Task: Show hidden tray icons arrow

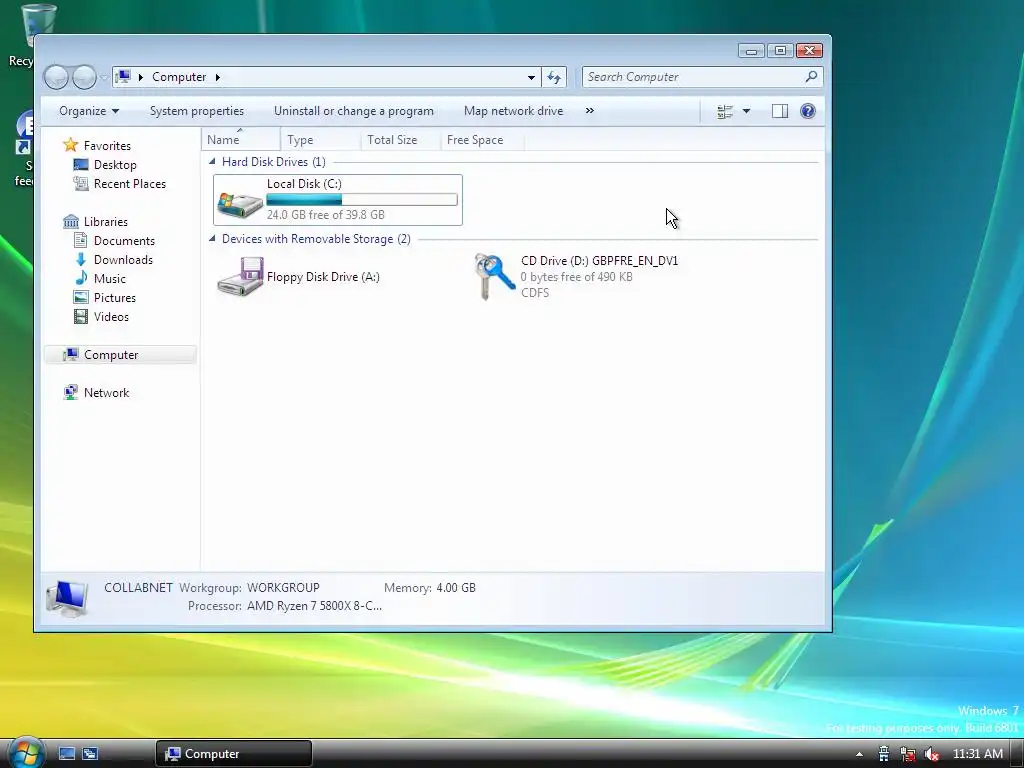Action: (x=859, y=754)
